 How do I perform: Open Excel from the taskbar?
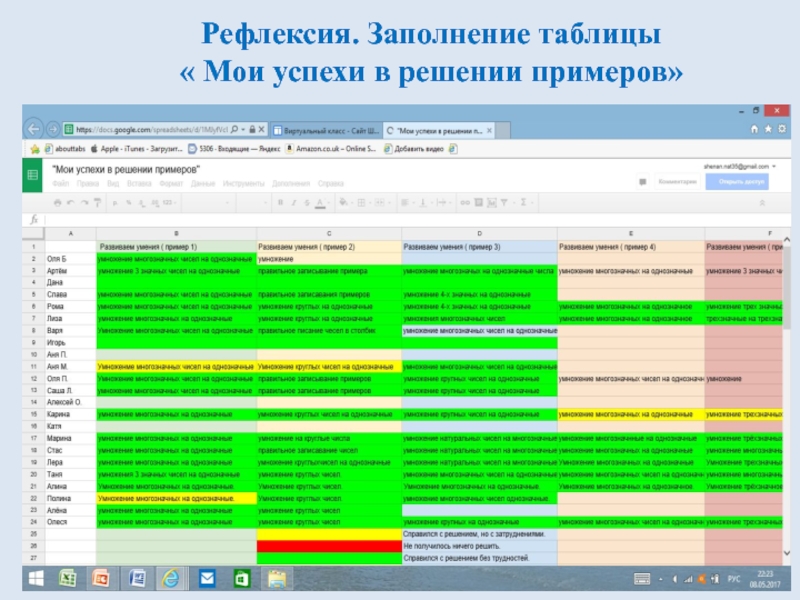pos(68,579)
